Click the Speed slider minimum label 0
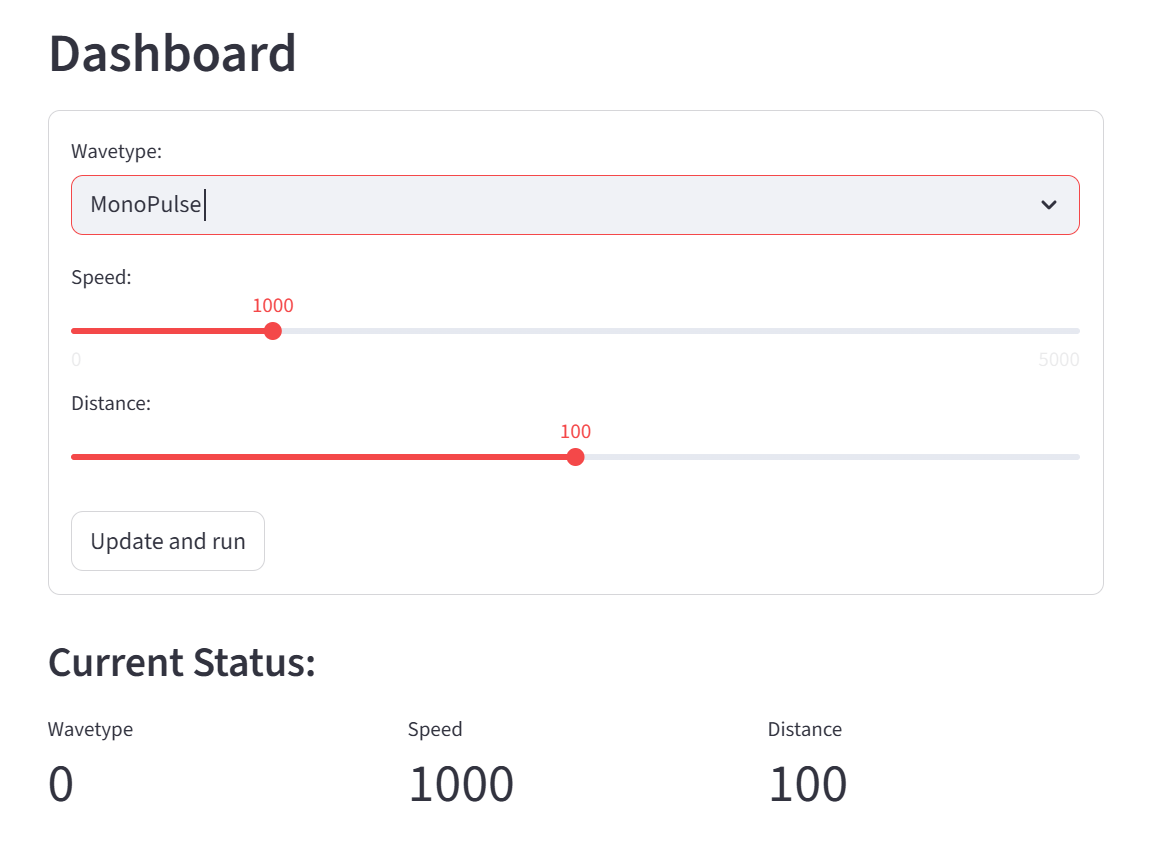The width and height of the screenshot is (1171, 855). [76, 360]
